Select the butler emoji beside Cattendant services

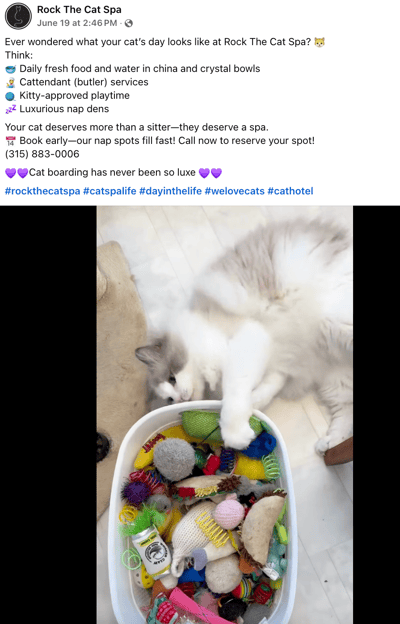tap(10, 82)
